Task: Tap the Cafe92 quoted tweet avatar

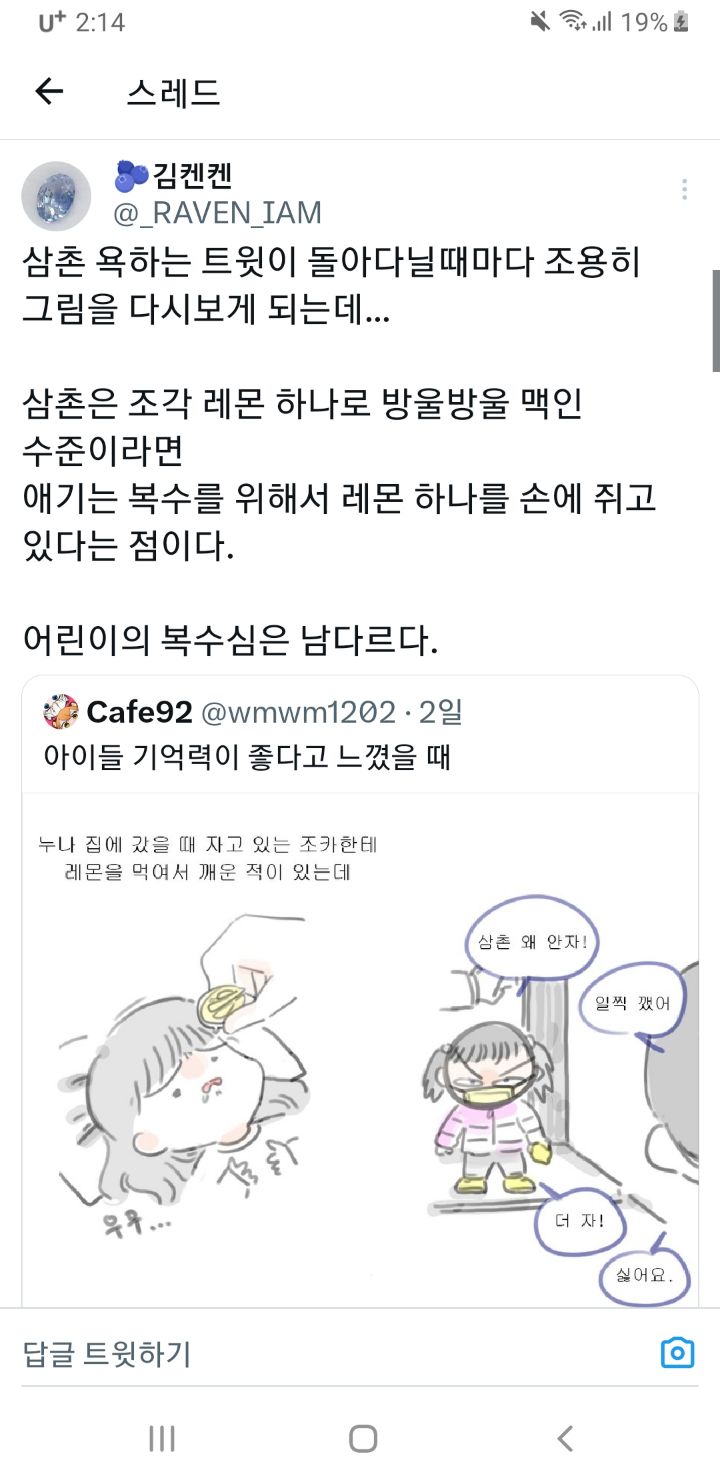Action: coord(60,713)
